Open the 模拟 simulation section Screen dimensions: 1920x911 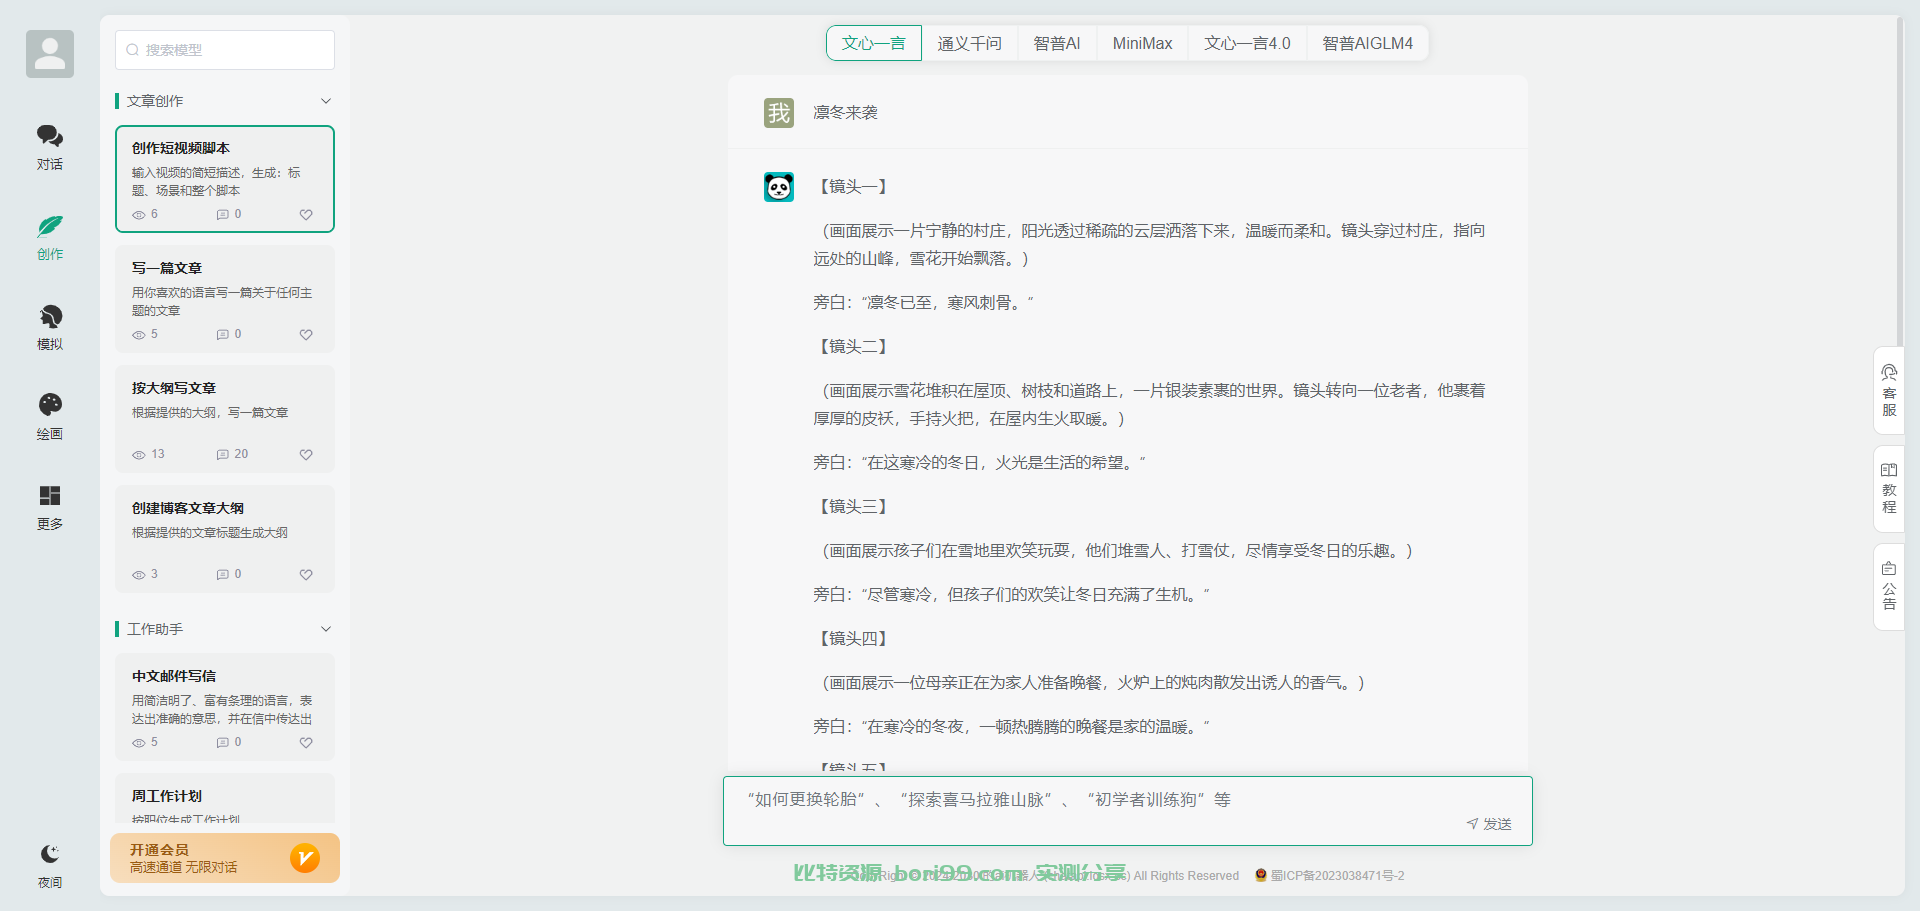coord(50,327)
